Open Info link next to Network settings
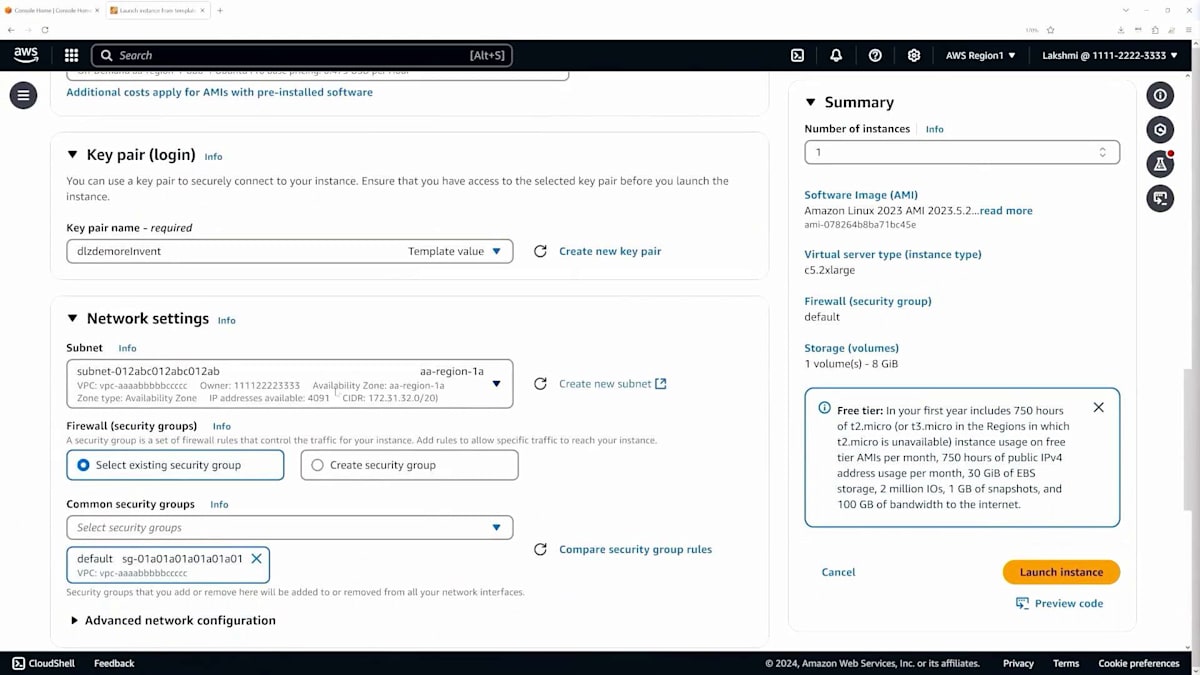The image size is (1200, 675). [x=227, y=321]
